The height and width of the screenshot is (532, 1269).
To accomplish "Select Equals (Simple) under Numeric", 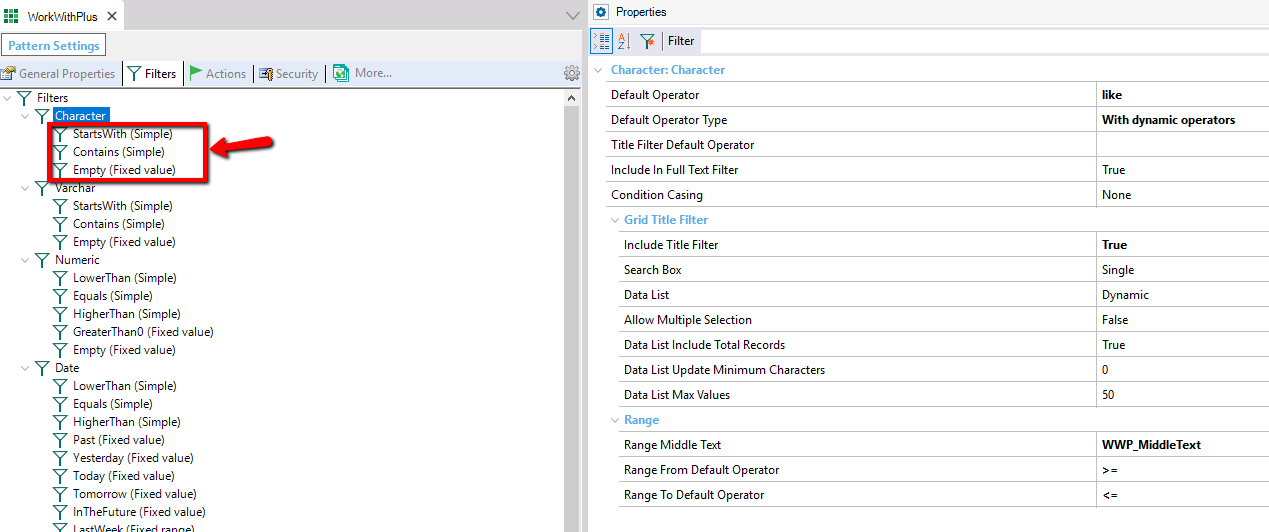I will 113,296.
